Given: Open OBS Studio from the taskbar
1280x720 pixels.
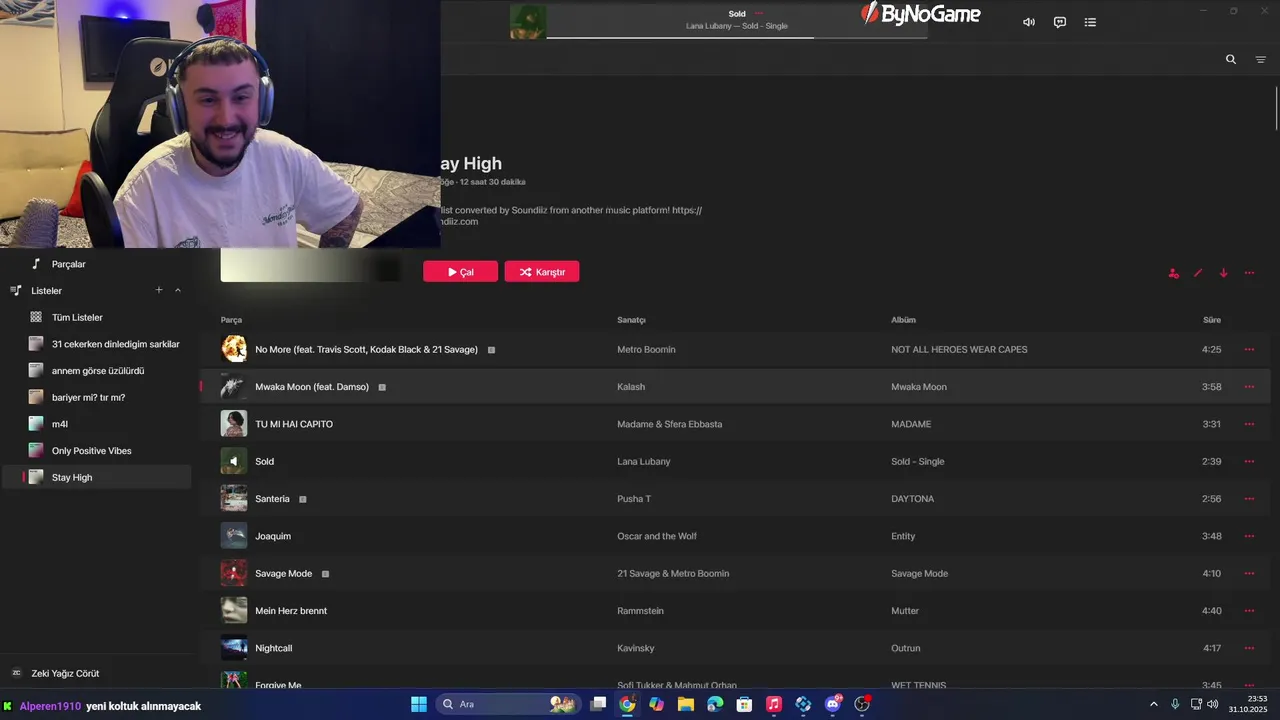Looking at the screenshot, I should (x=862, y=704).
